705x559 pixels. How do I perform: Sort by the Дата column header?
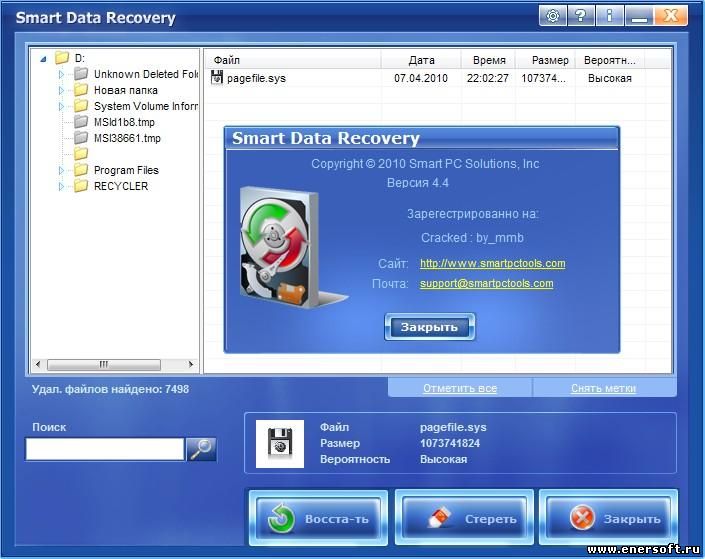point(421,60)
